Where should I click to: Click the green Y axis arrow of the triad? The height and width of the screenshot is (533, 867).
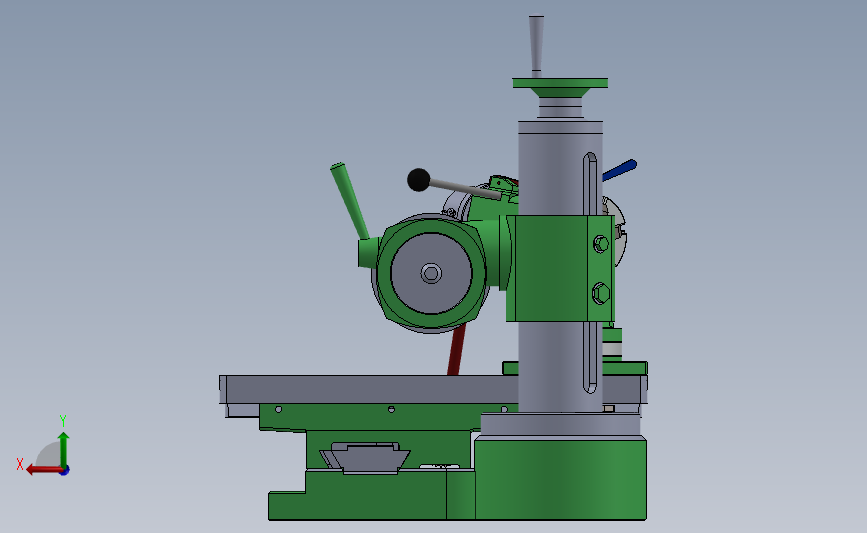[x=64, y=450]
